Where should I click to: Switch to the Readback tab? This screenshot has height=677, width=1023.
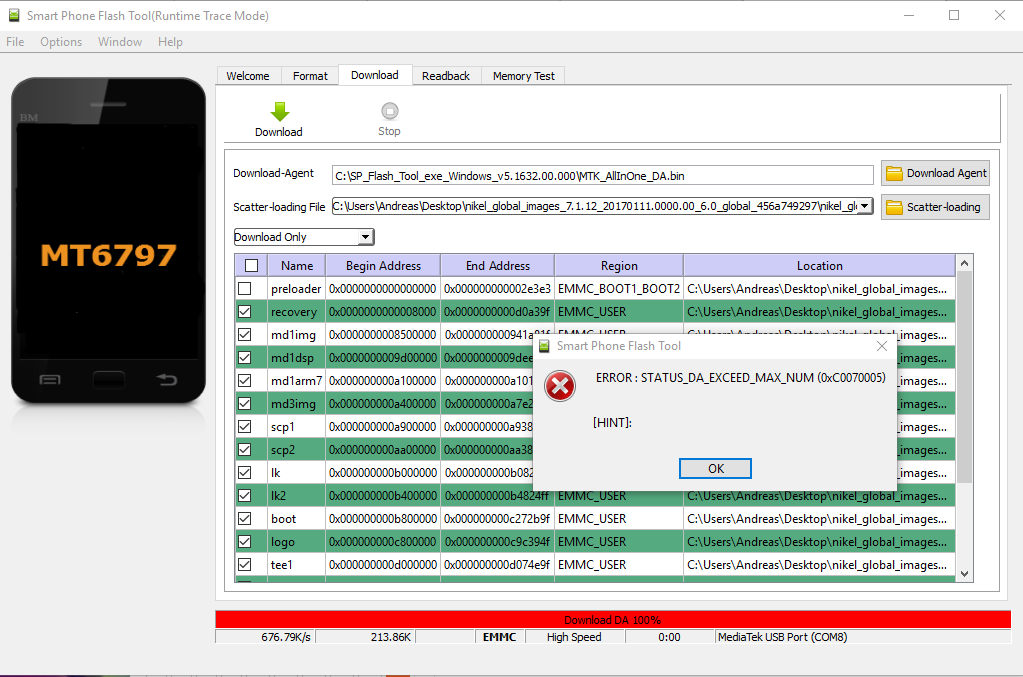(445, 76)
